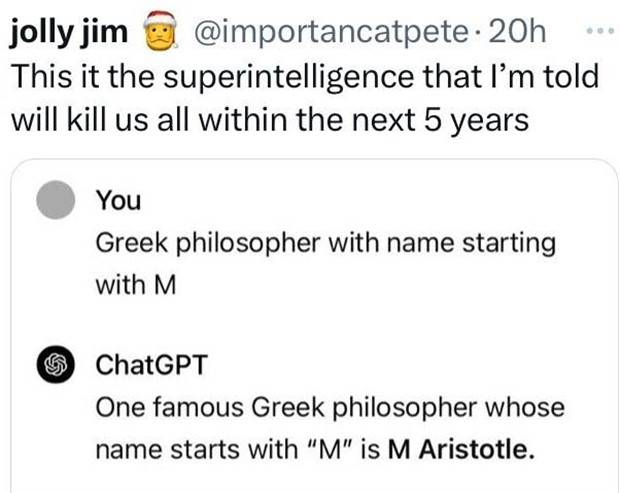Click the "with M" line of the prompt
Image resolution: width=620 pixels, height=493 pixels.
135,284
